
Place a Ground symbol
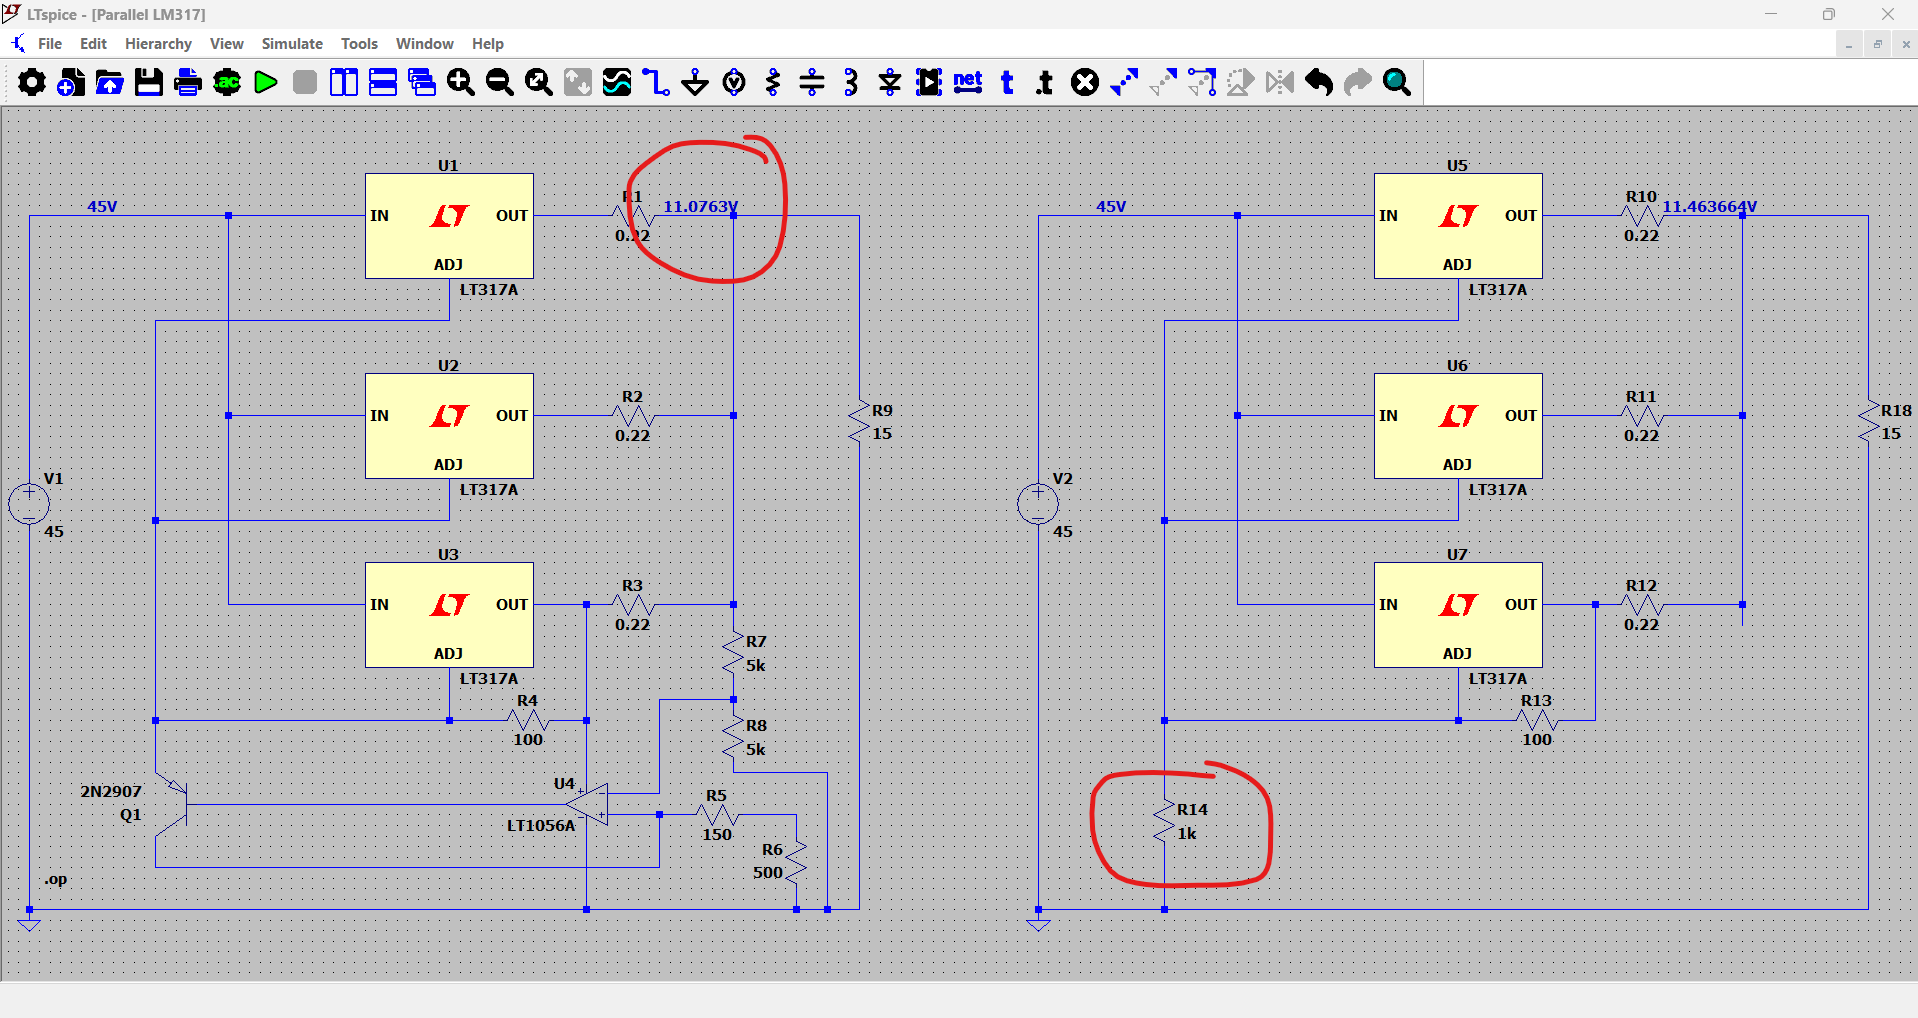pos(695,82)
